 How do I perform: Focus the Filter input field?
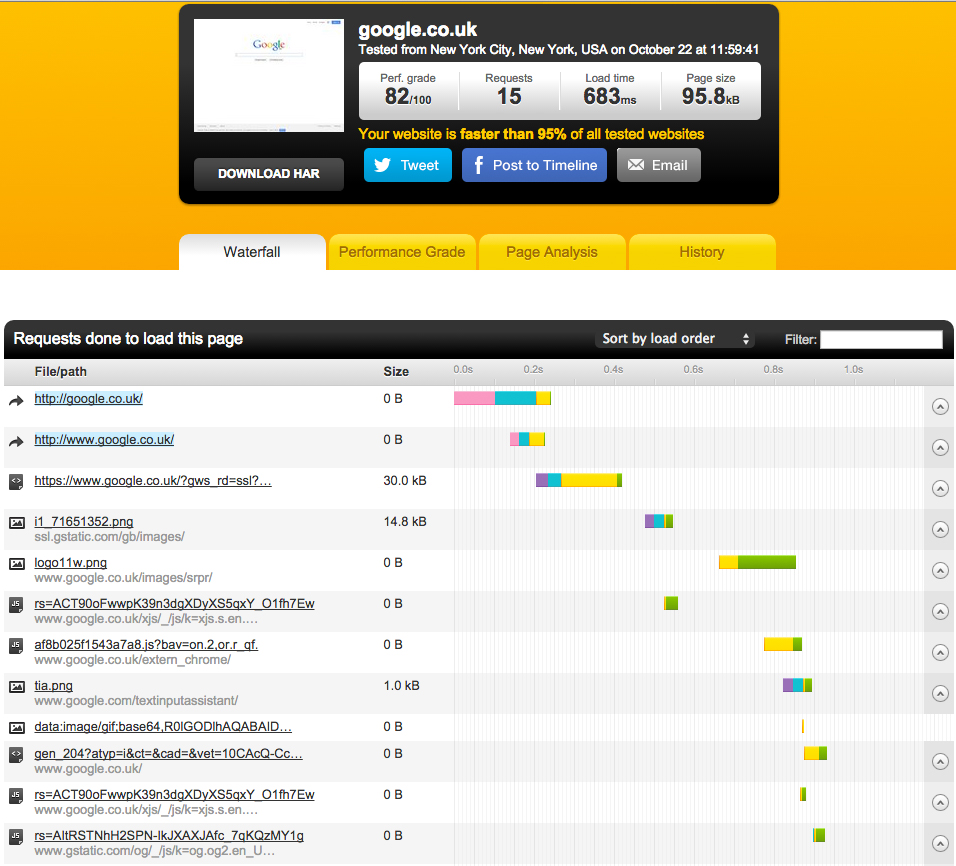point(881,339)
